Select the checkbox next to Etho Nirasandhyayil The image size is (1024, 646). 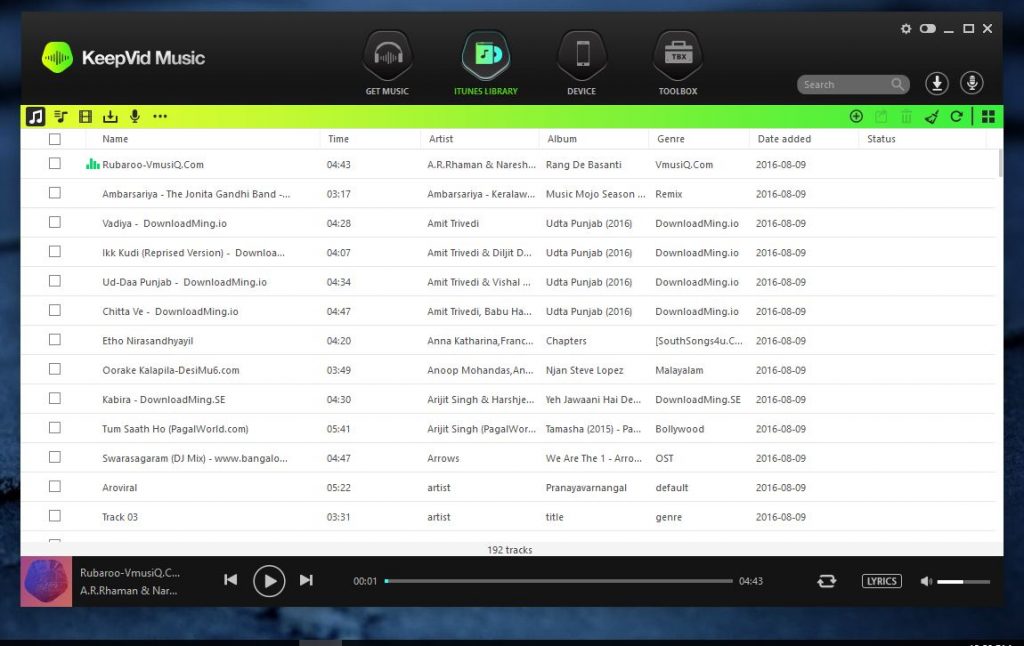[x=55, y=340]
